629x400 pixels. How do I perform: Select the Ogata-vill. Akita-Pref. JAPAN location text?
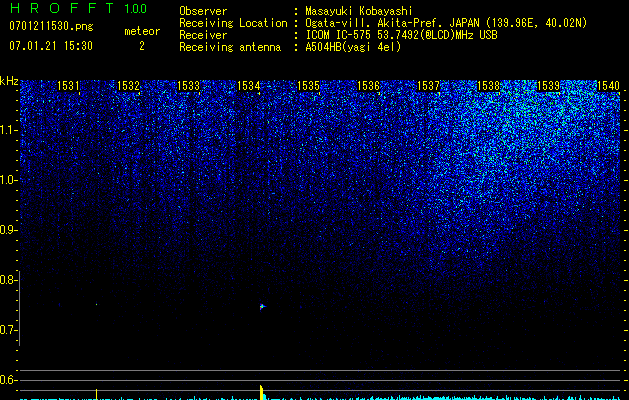(x=446, y=23)
